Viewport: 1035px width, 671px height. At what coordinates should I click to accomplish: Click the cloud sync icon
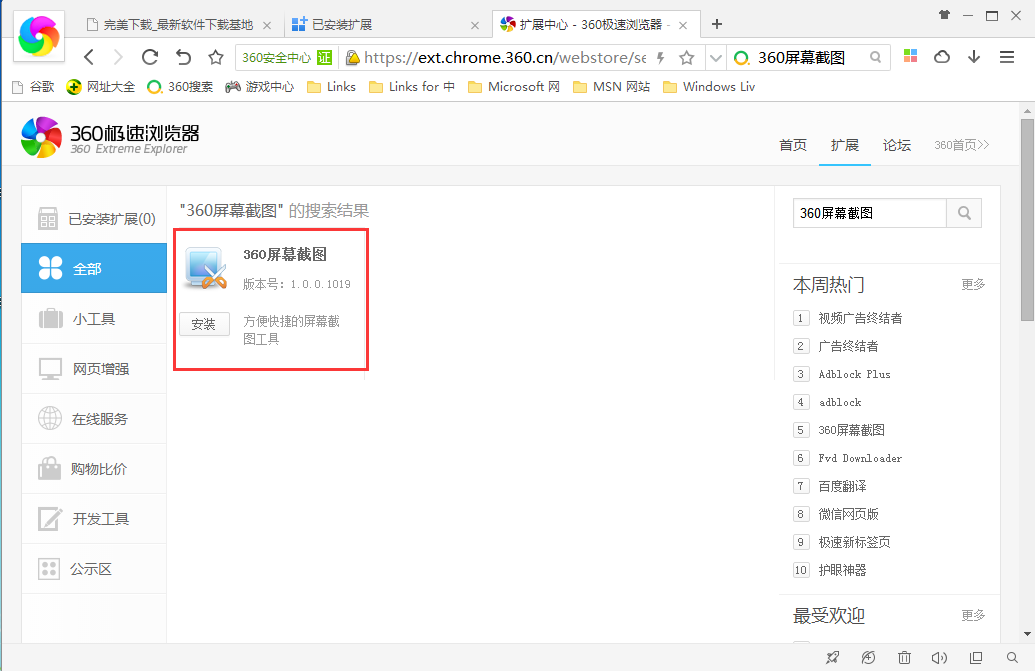942,57
